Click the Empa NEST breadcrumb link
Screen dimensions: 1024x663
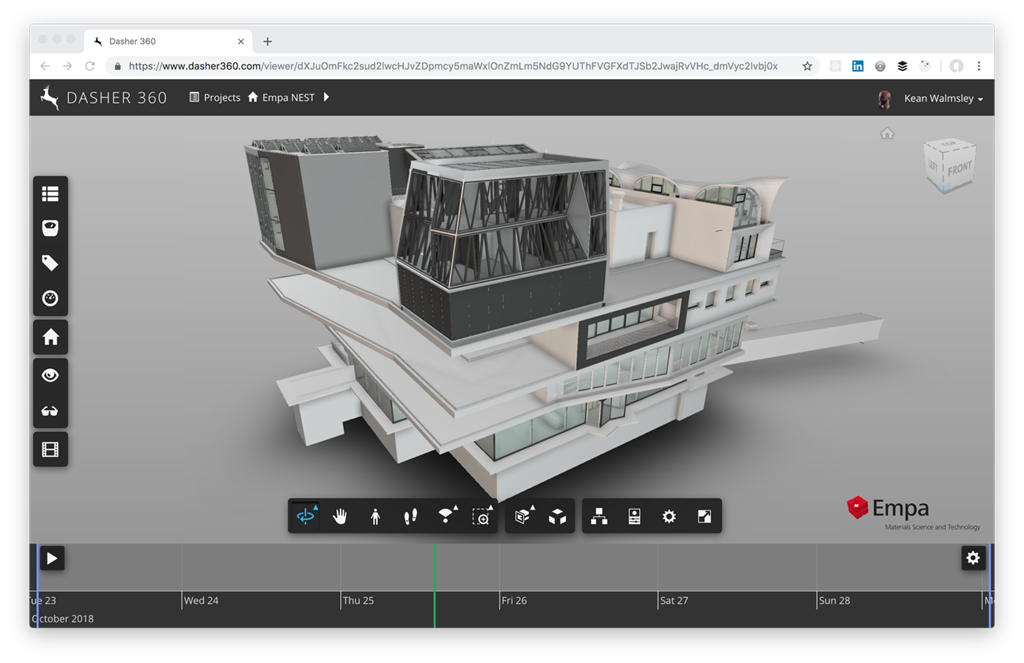click(287, 98)
